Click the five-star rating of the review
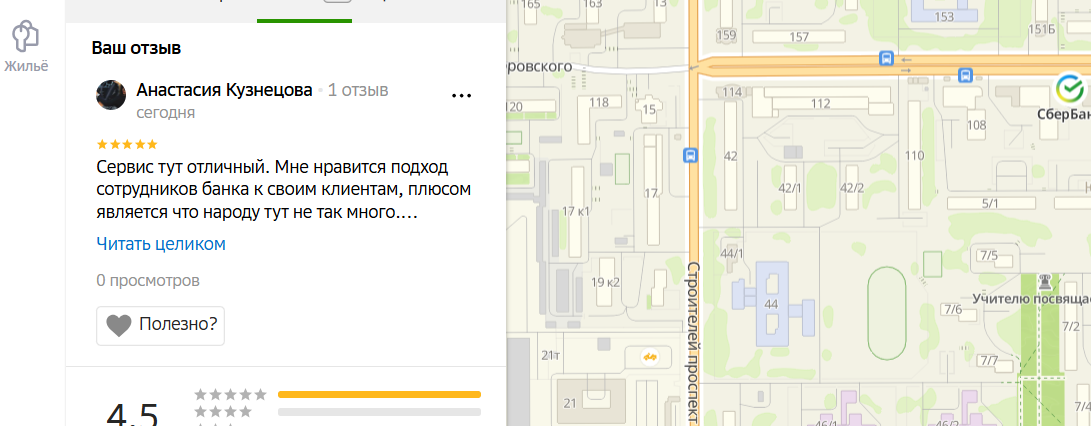Viewport: 1091px width, 426px height. pos(127,145)
